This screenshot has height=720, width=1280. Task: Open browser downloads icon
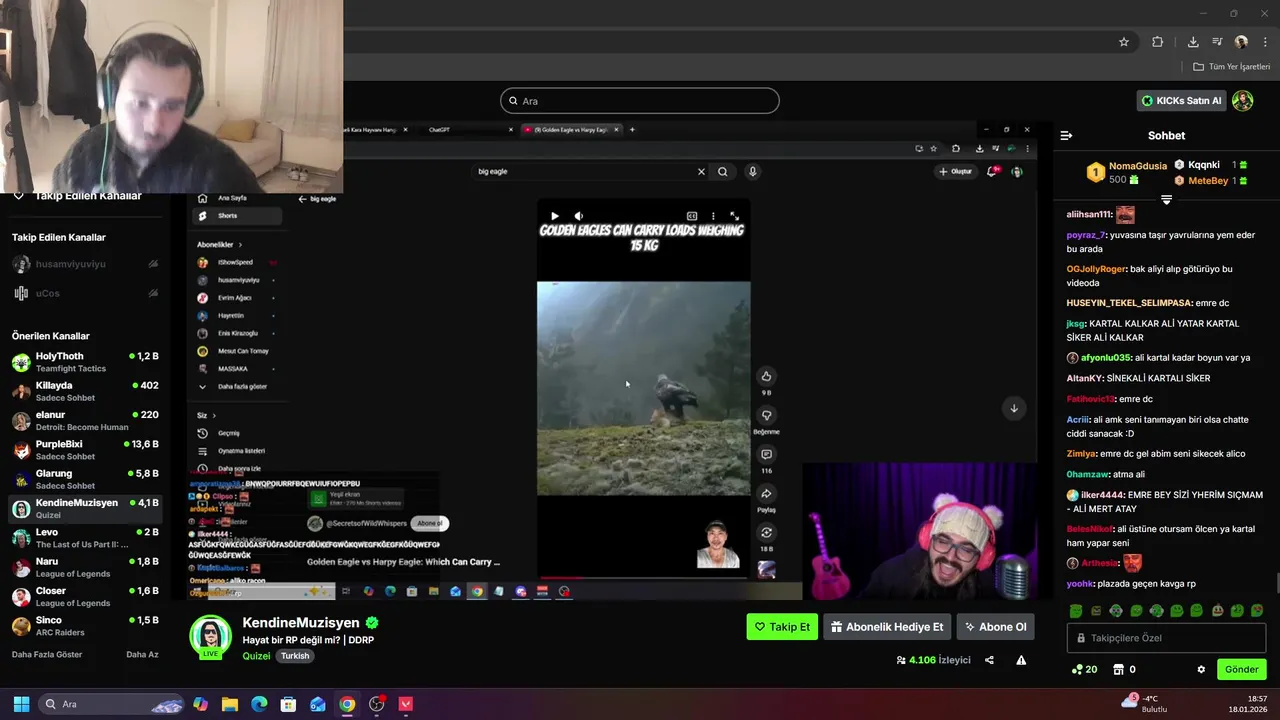point(1193,42)
